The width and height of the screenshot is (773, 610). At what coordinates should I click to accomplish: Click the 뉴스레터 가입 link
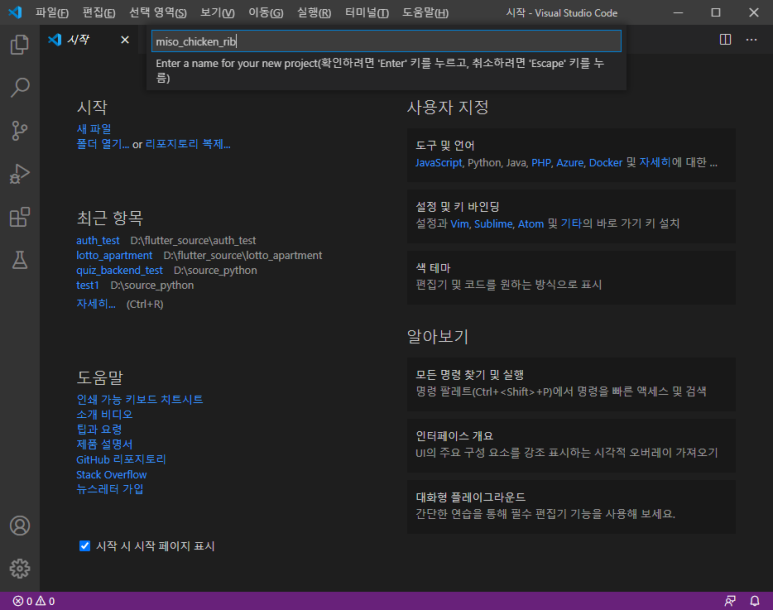coord(110,489)
